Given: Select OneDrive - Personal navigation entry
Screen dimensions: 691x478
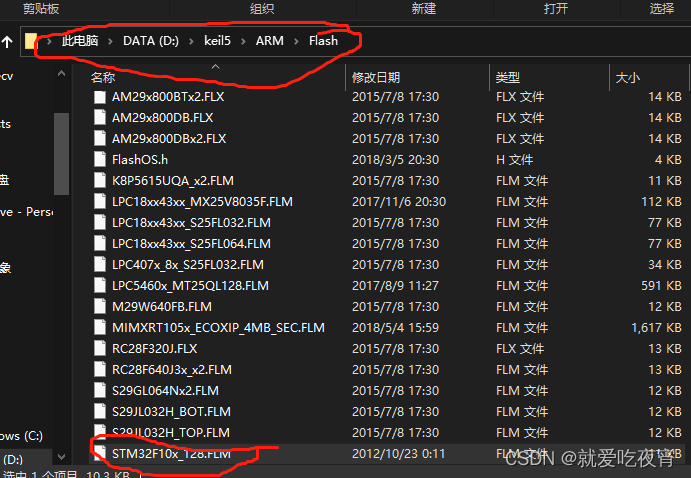Looking at the screenshot, I should [26, 212].
